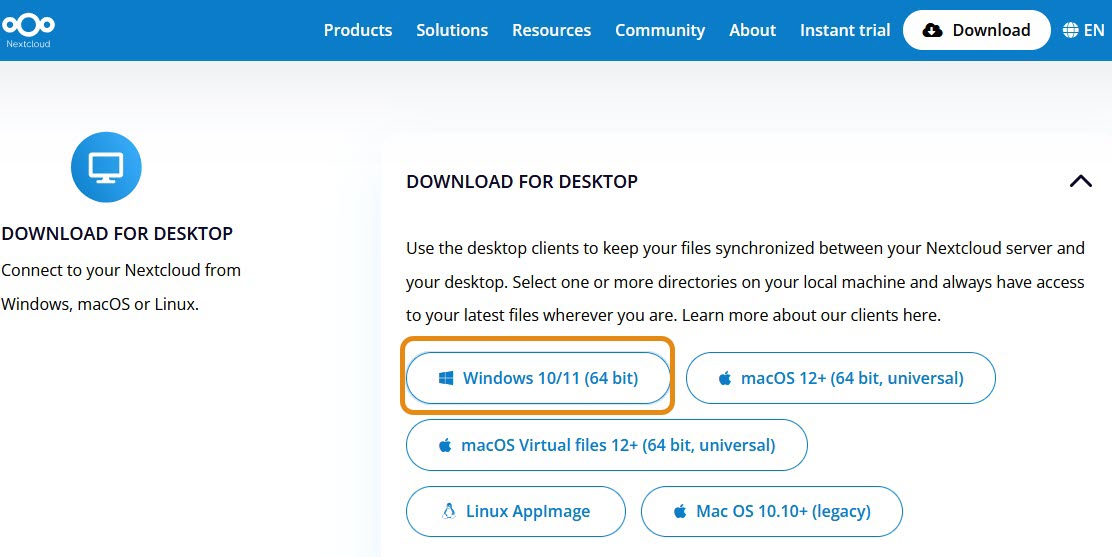Open the Solutions menu
The image size is (1112, 557).
[452, 30]
